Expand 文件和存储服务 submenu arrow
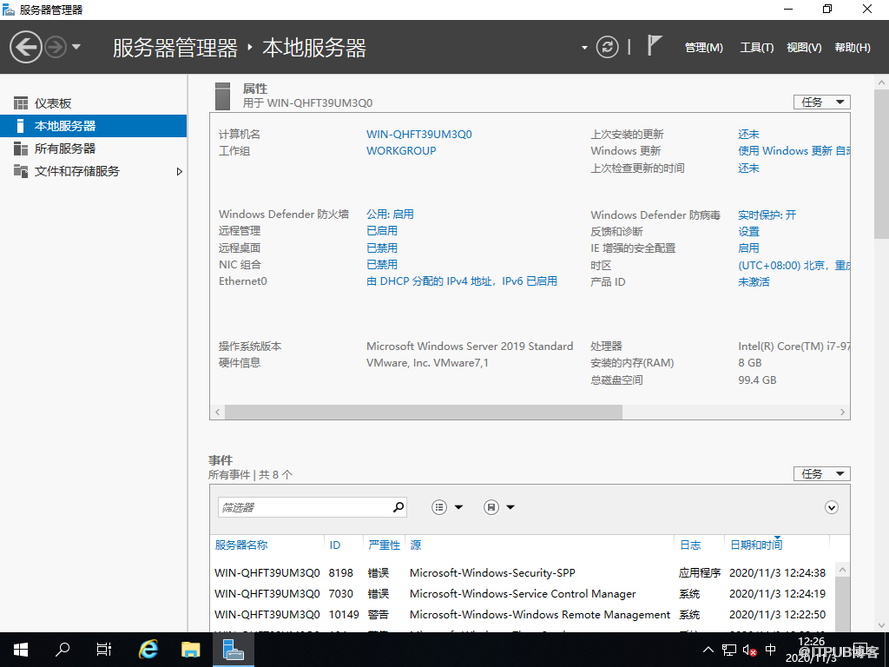The image size is (889, 667). point(179,171)
